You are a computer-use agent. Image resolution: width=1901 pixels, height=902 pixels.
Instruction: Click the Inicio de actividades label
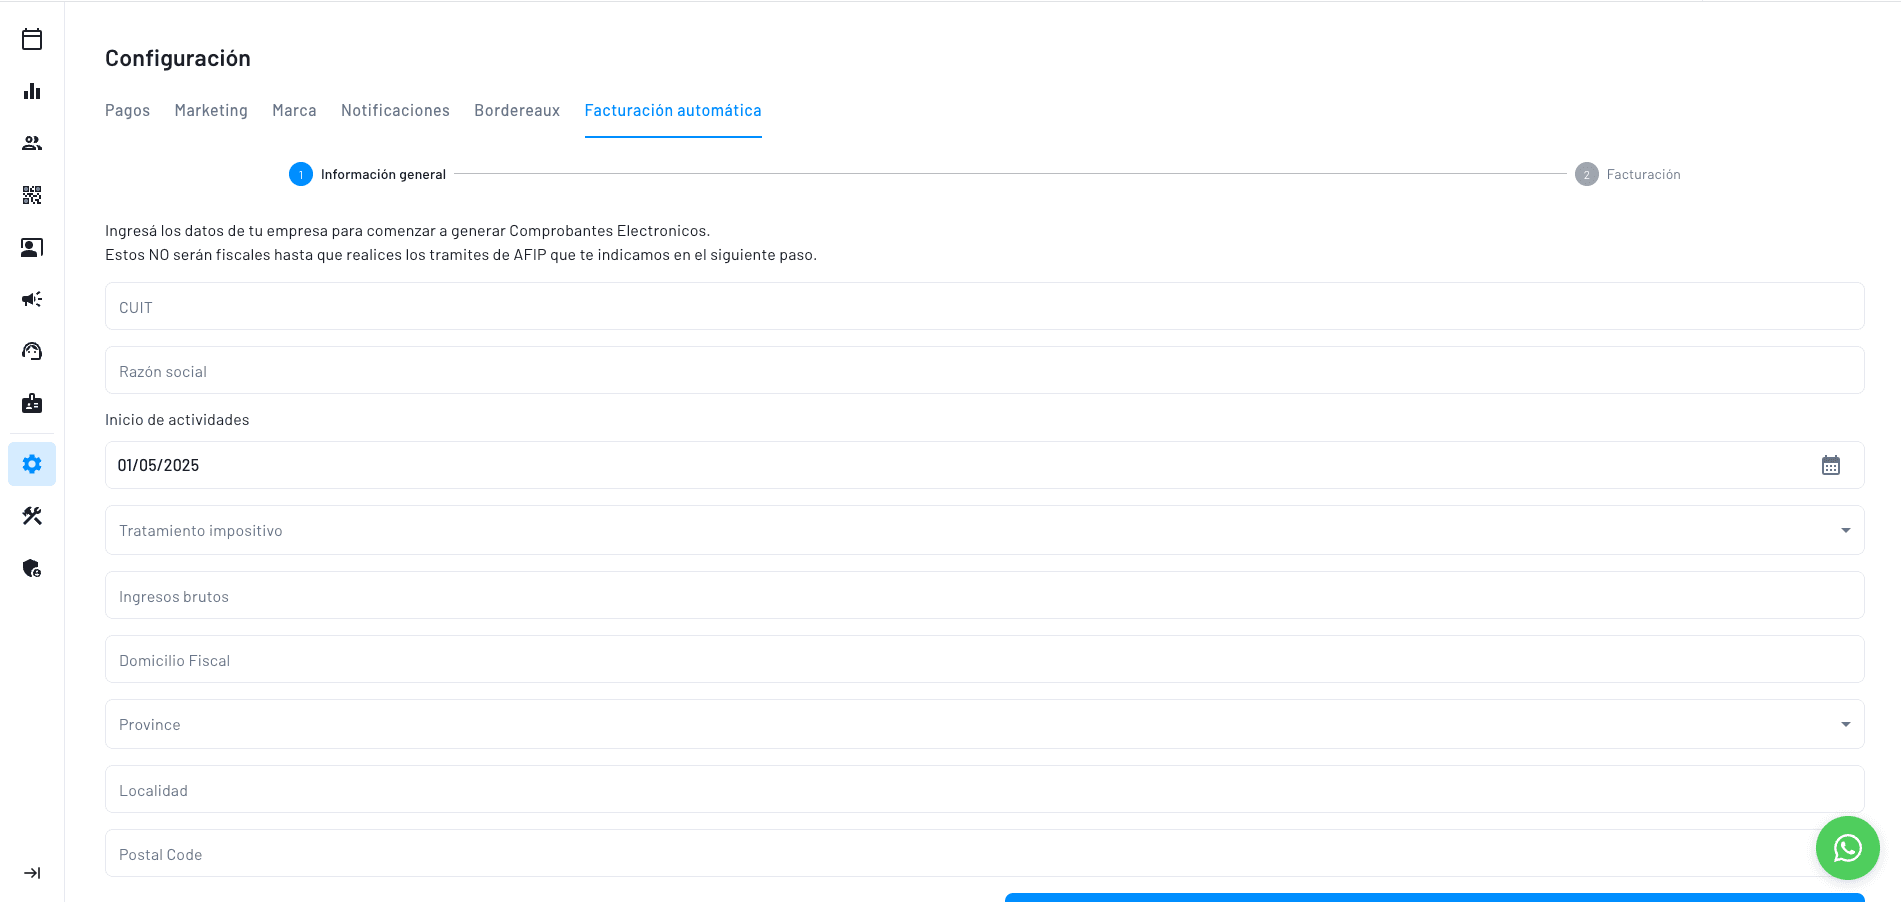[x=177, y=420]
